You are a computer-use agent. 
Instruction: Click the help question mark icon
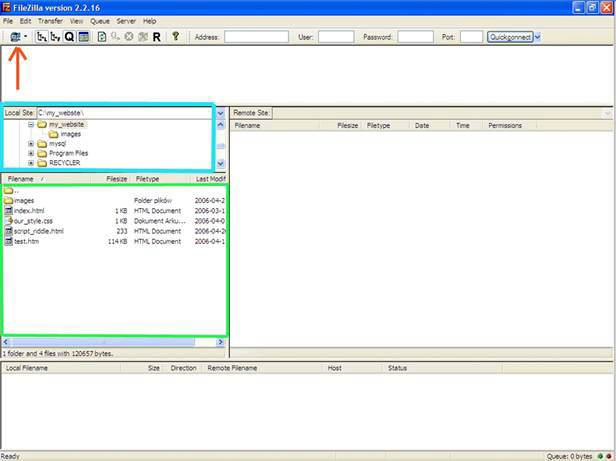click(176, 37)
